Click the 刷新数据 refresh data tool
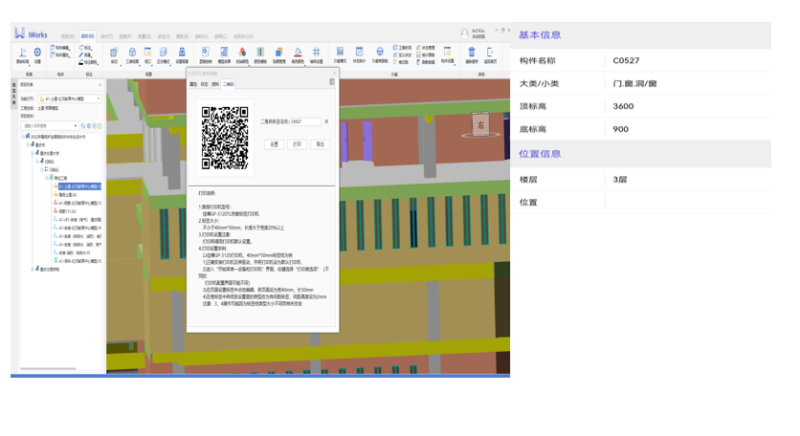 click(426, 62)
